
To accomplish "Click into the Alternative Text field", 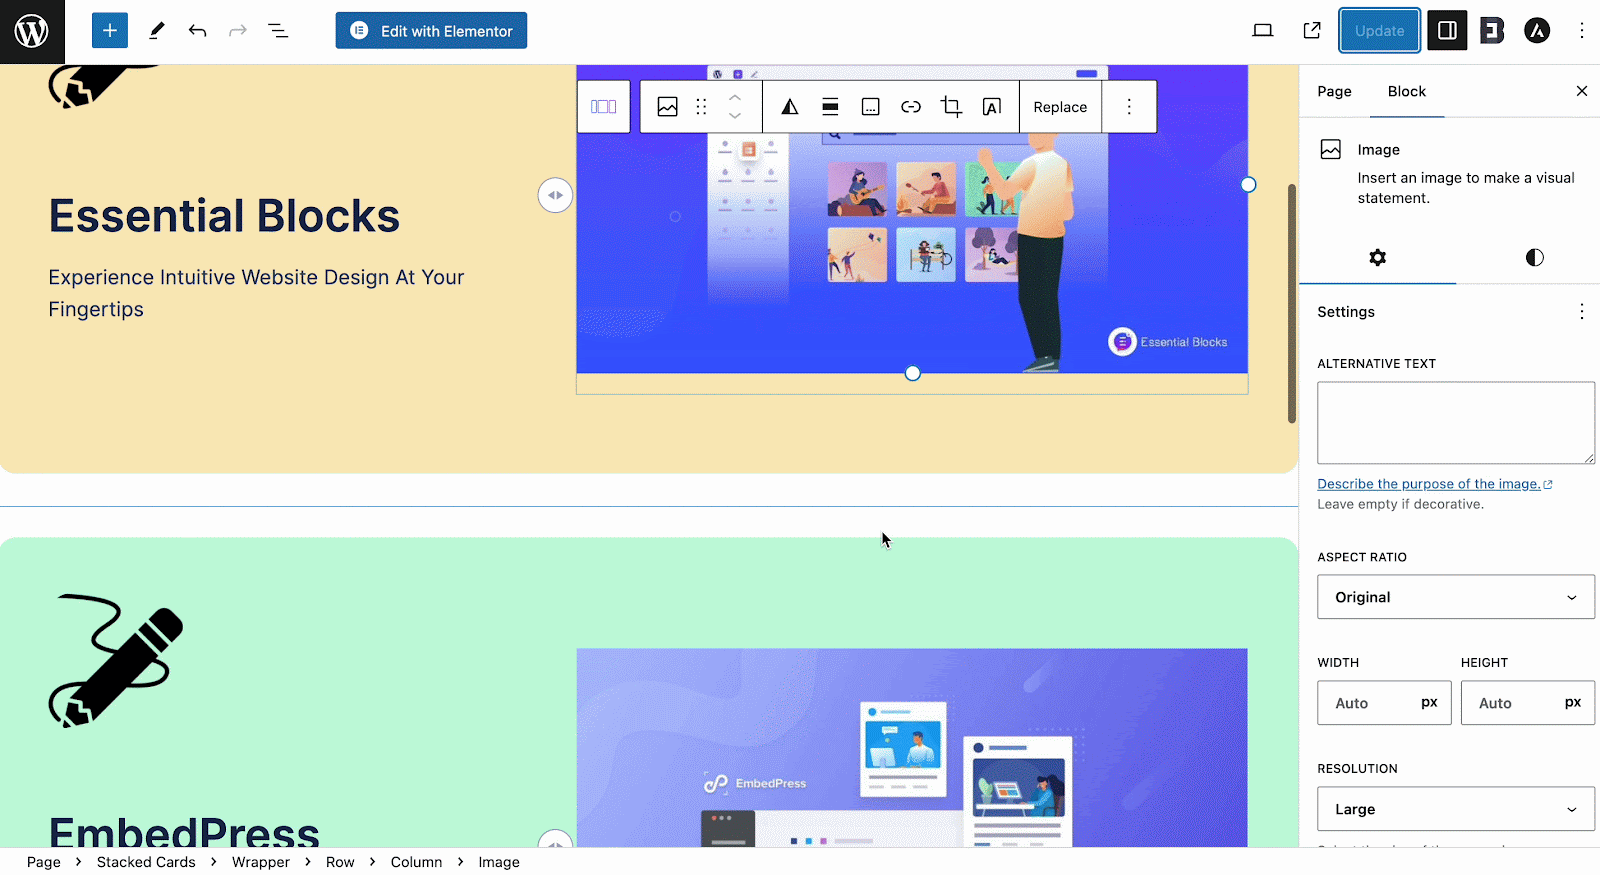I will (1455, 422).
